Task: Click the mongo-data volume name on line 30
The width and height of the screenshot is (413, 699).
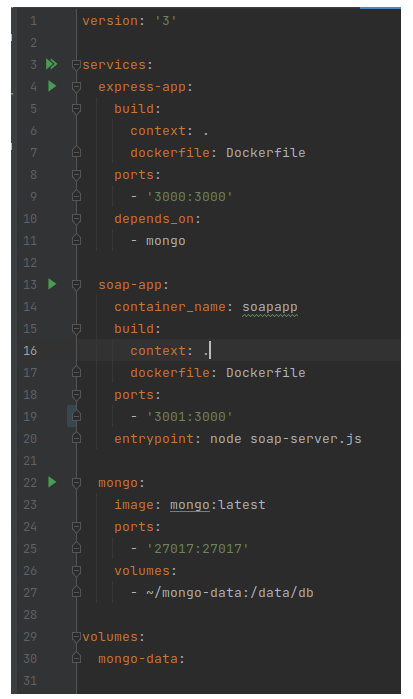Action: click(138, 659)
